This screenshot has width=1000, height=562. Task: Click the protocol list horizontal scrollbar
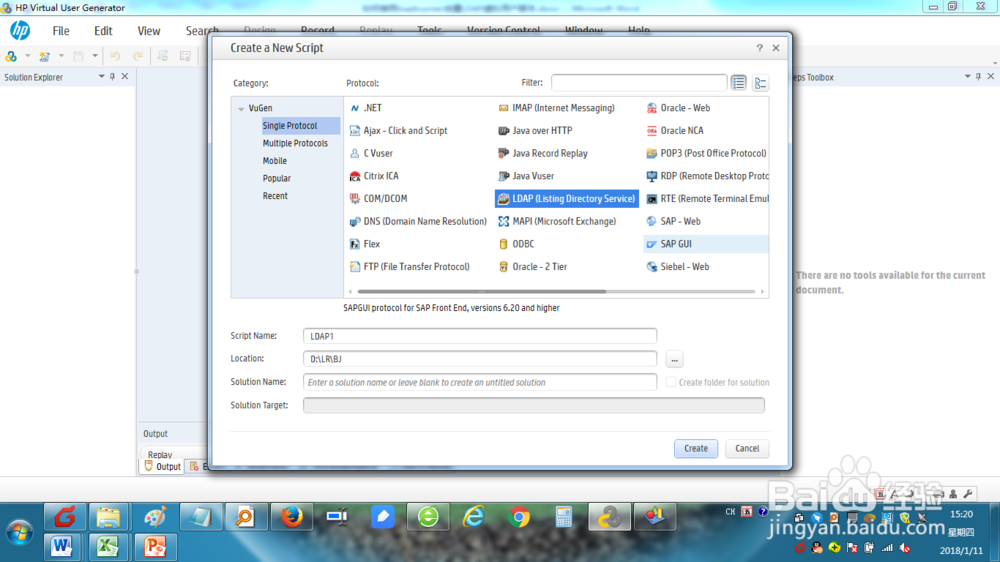pyautogui.click(x=482, y=292)
